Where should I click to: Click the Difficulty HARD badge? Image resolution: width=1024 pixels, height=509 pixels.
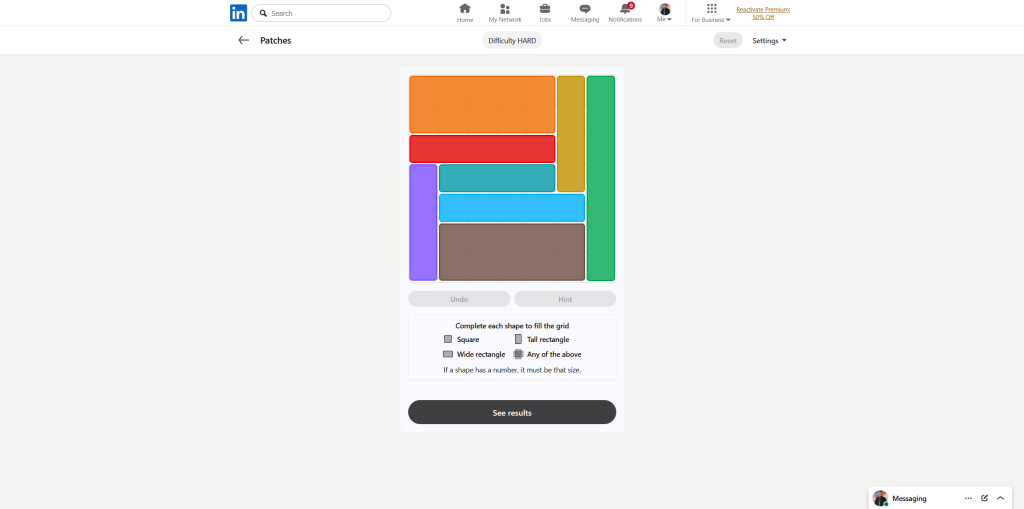(x=512, y=41)
